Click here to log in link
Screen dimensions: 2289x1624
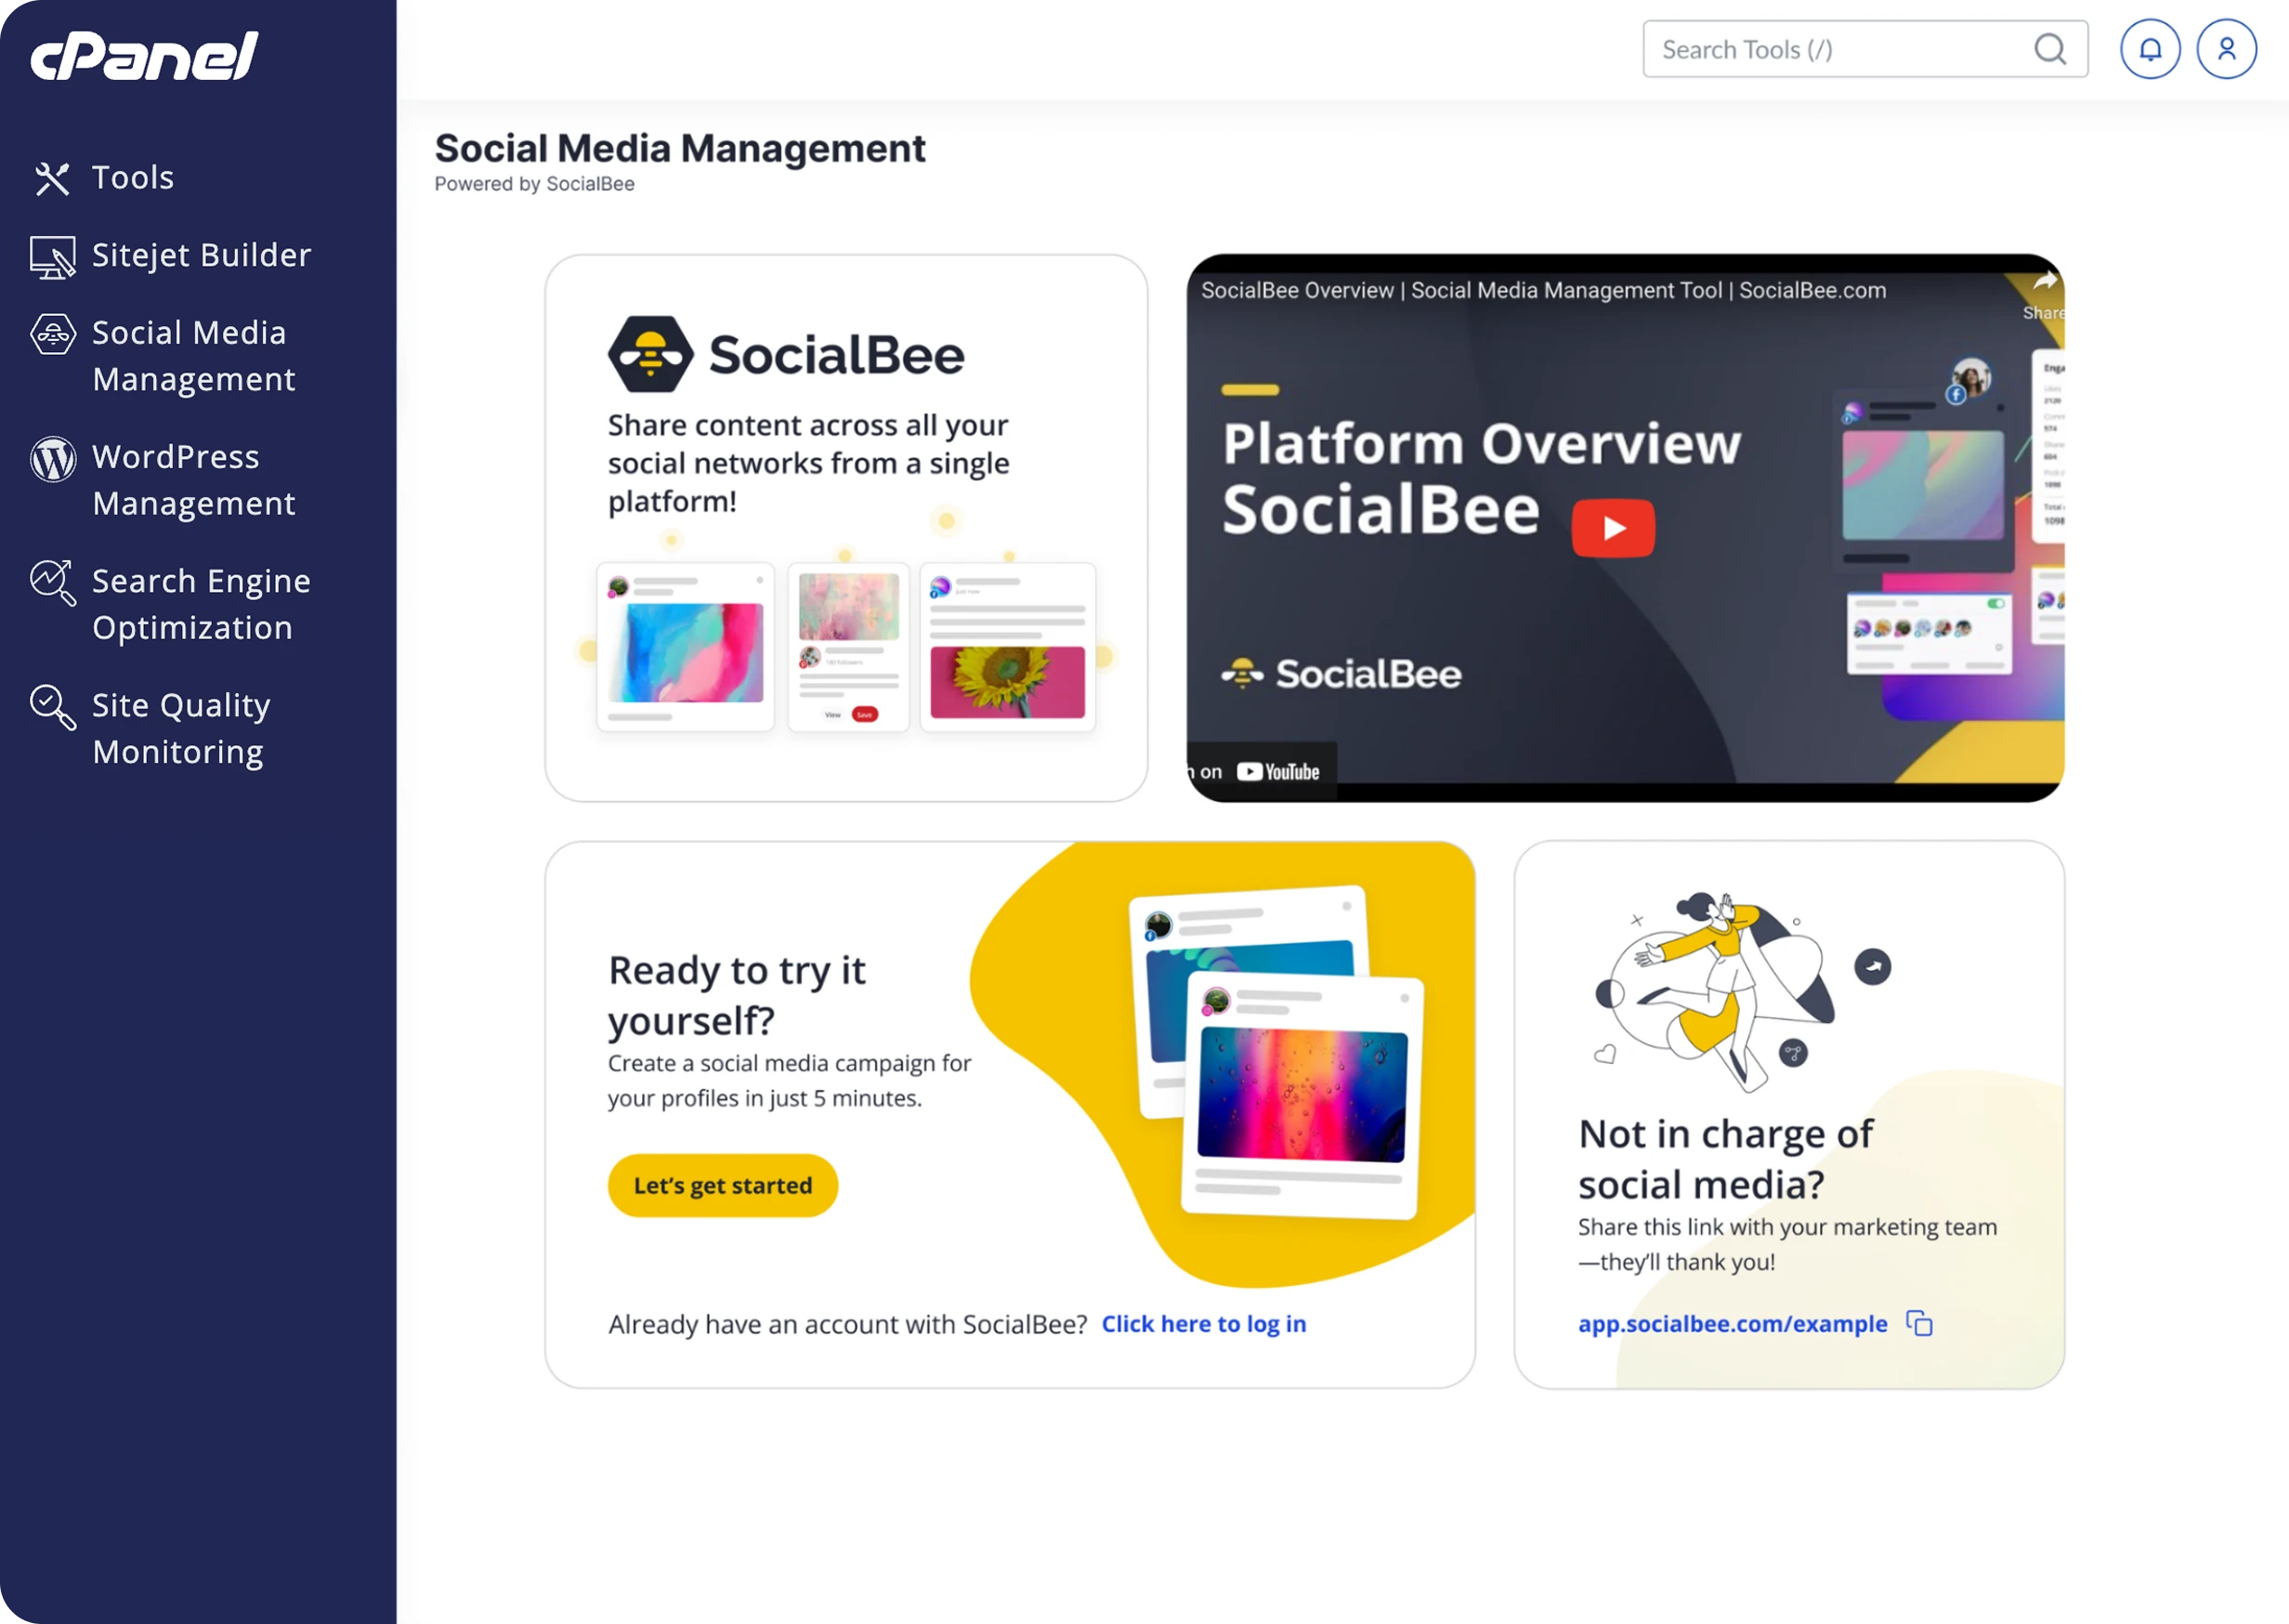[1203, 1323]
